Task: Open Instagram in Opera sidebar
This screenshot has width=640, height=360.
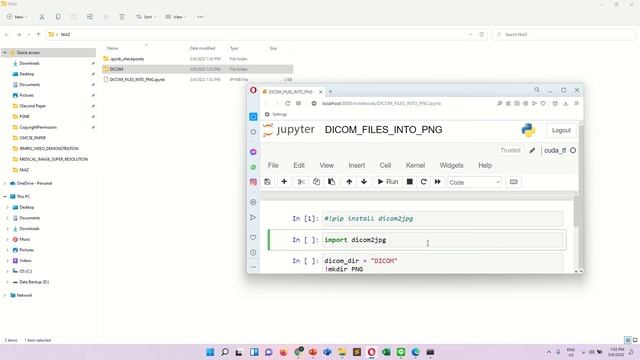Action: pyautogui.click(x=253, y=182)
